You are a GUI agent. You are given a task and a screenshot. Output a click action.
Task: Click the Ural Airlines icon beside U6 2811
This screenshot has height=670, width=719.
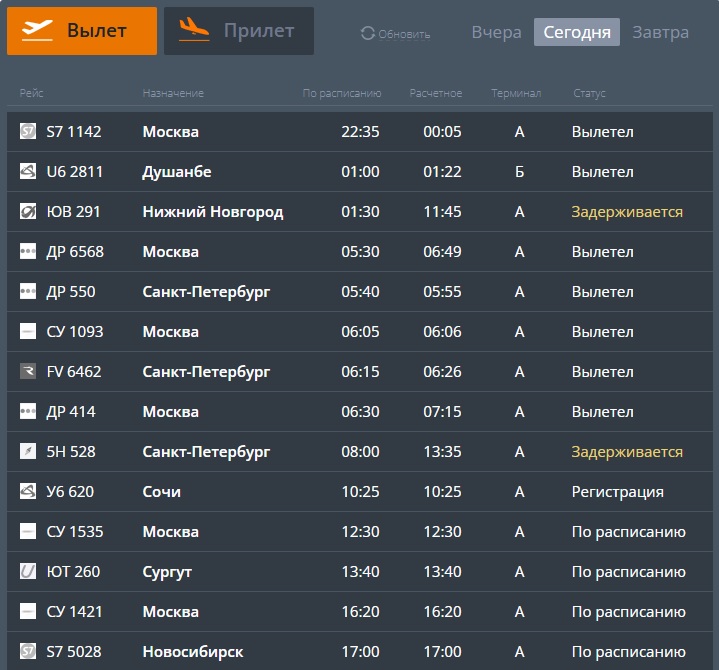pos(28,172)
